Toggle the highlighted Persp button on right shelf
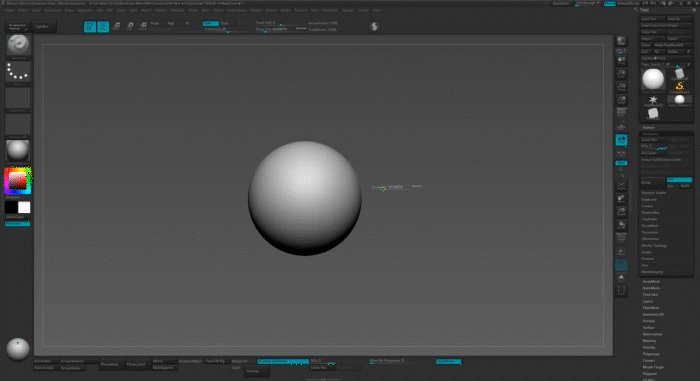700x381 pixels. pos(621,140)
